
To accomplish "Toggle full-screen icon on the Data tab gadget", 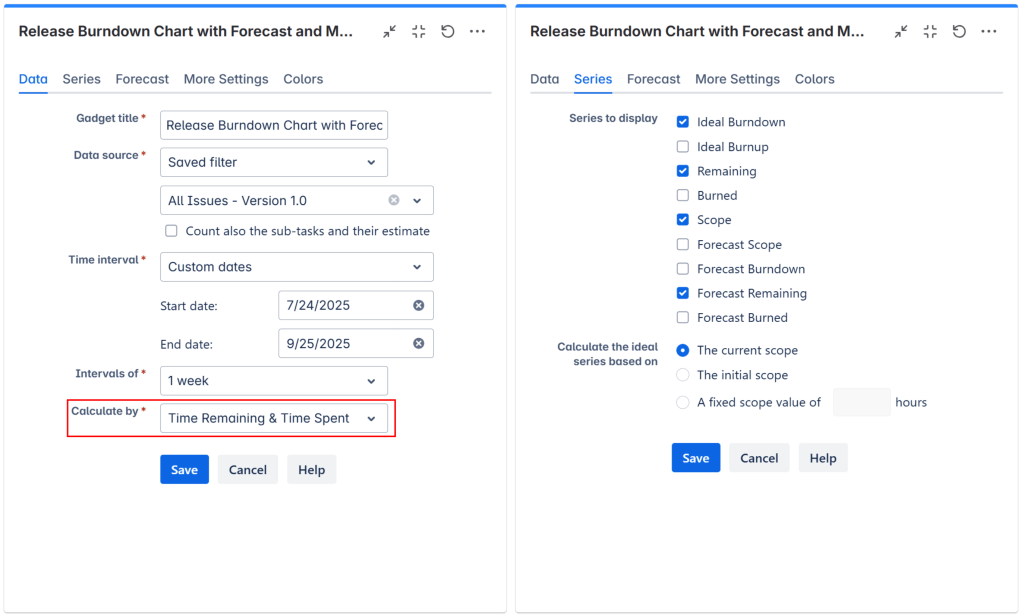I will point(419,32).
